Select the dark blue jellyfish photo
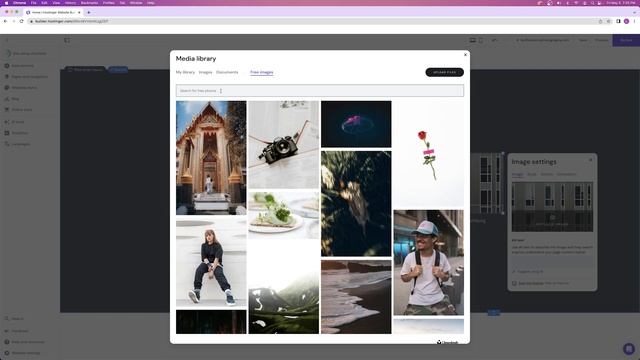This screenshot has height=360, width=640. pyautogui.click(x=356, y=124)
